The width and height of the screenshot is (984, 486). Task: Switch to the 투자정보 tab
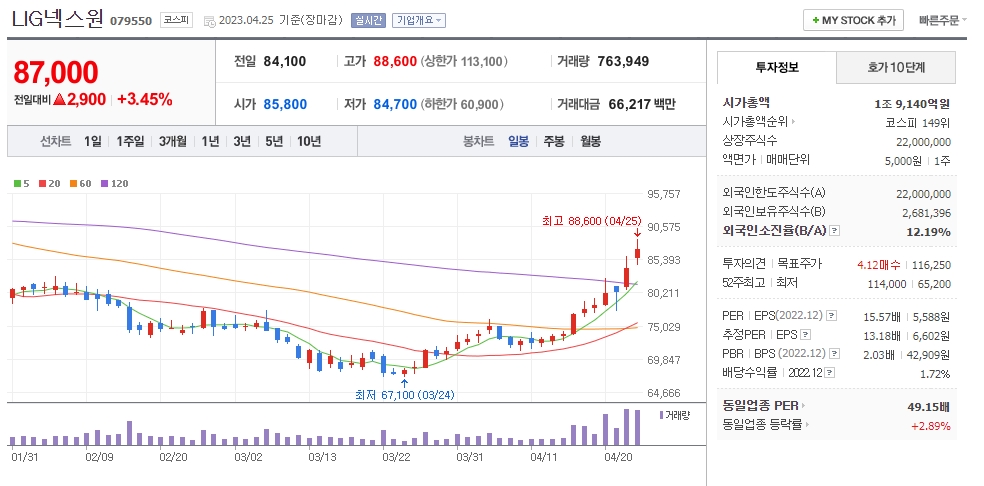(777, 67)
